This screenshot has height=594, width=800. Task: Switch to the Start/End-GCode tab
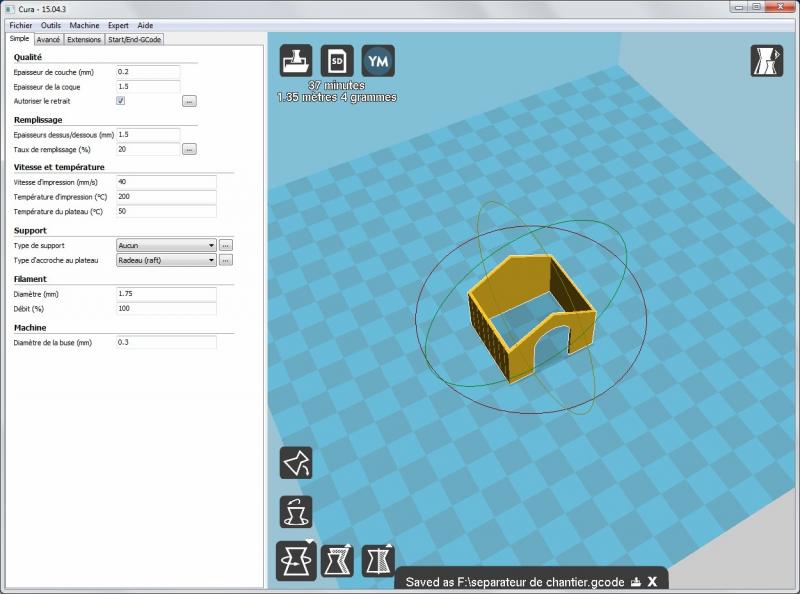pos(135,40)
